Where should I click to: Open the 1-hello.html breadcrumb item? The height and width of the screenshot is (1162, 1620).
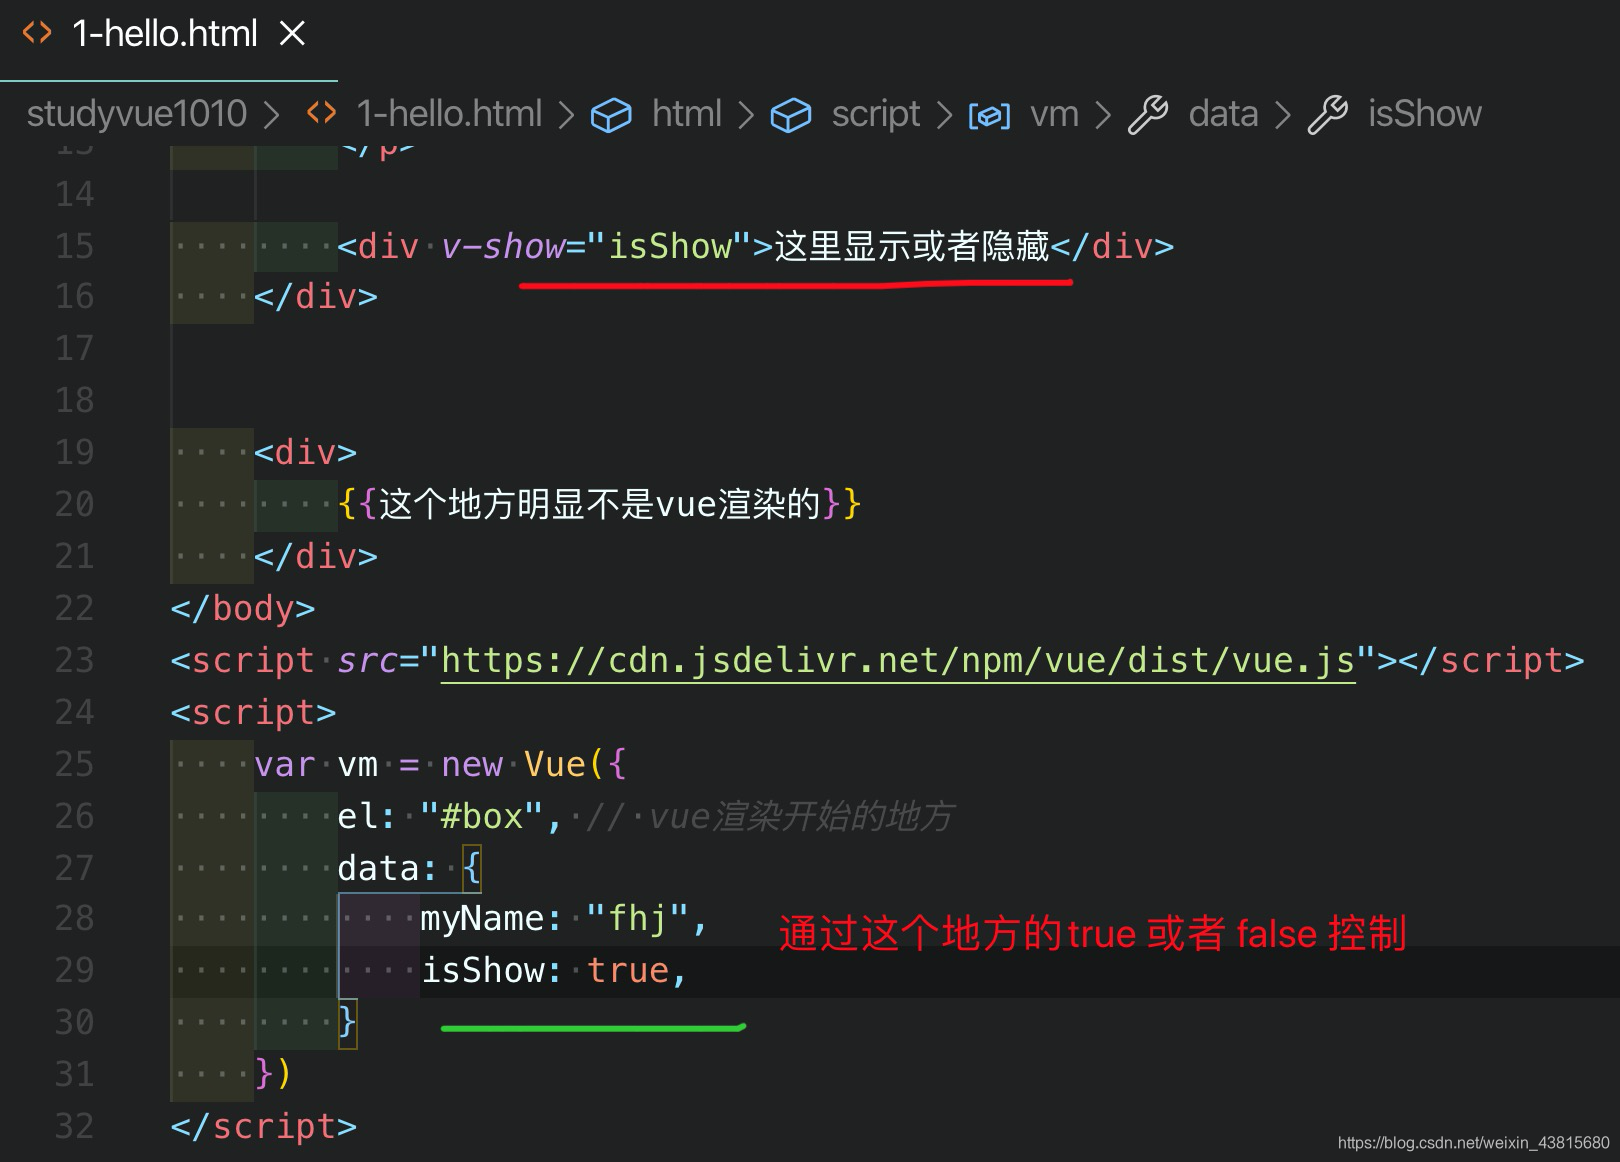449,114
